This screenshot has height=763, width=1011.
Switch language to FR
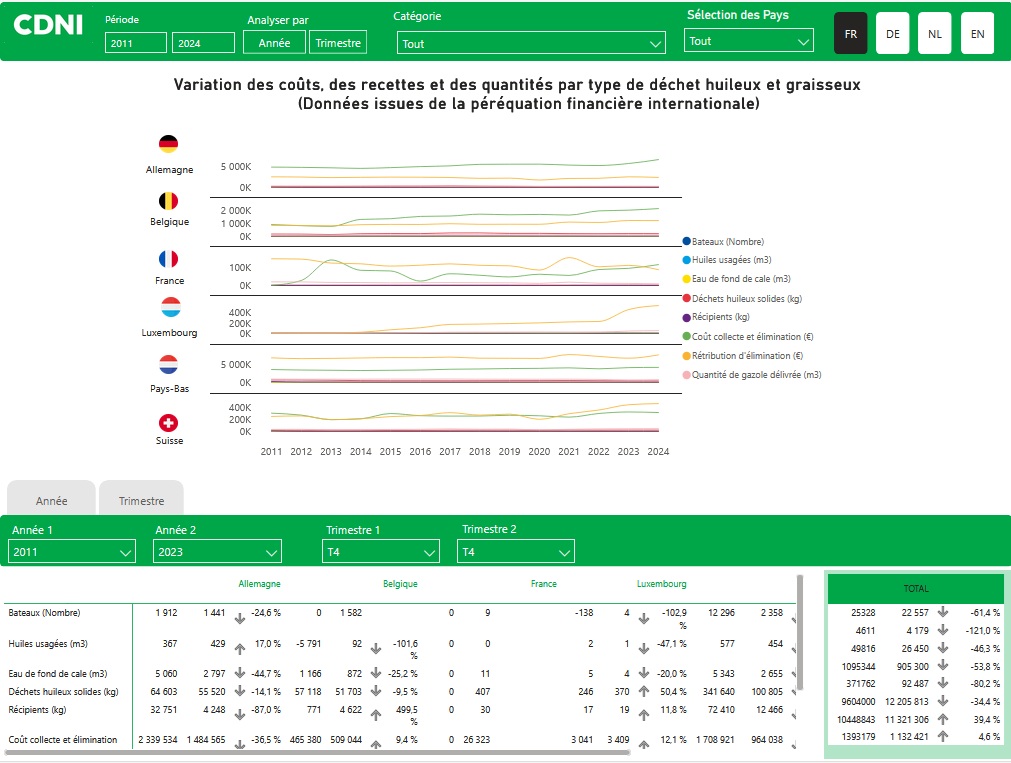coord(850,33)
